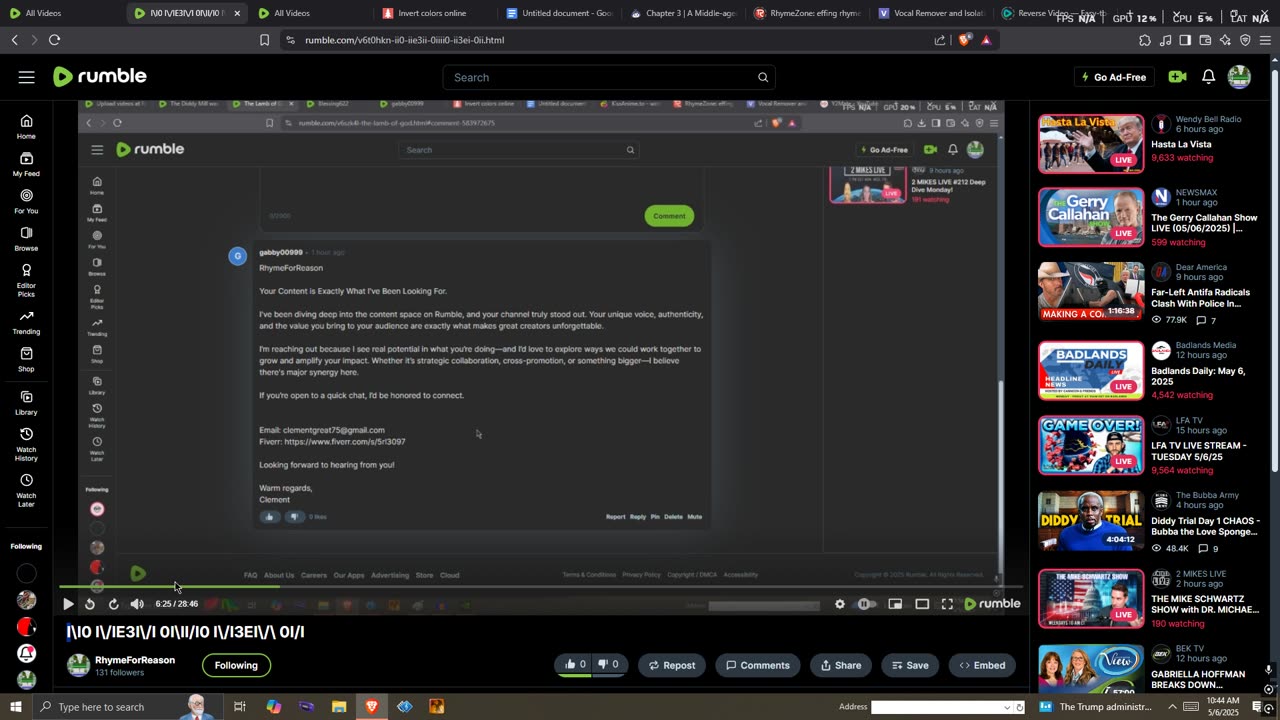Toggle the player autoplay switch

pyautogui.click(x=866, y=604)
